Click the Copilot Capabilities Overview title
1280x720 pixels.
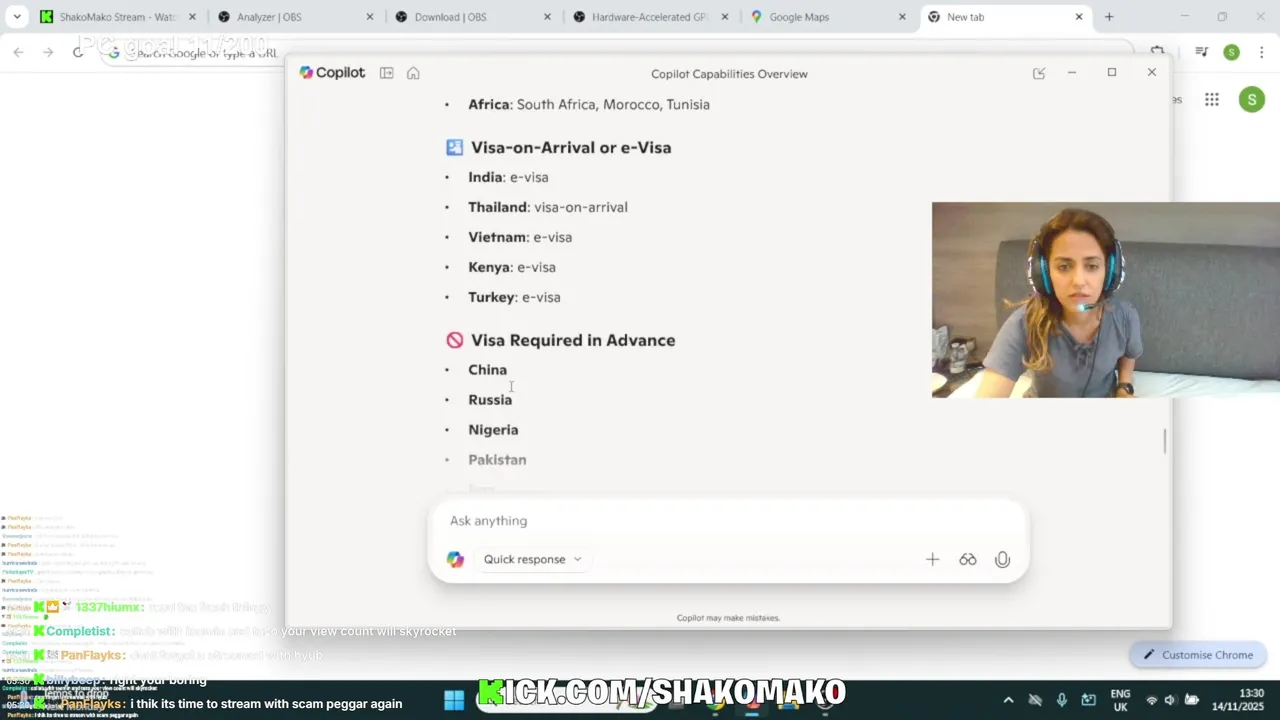coord(729,74)
